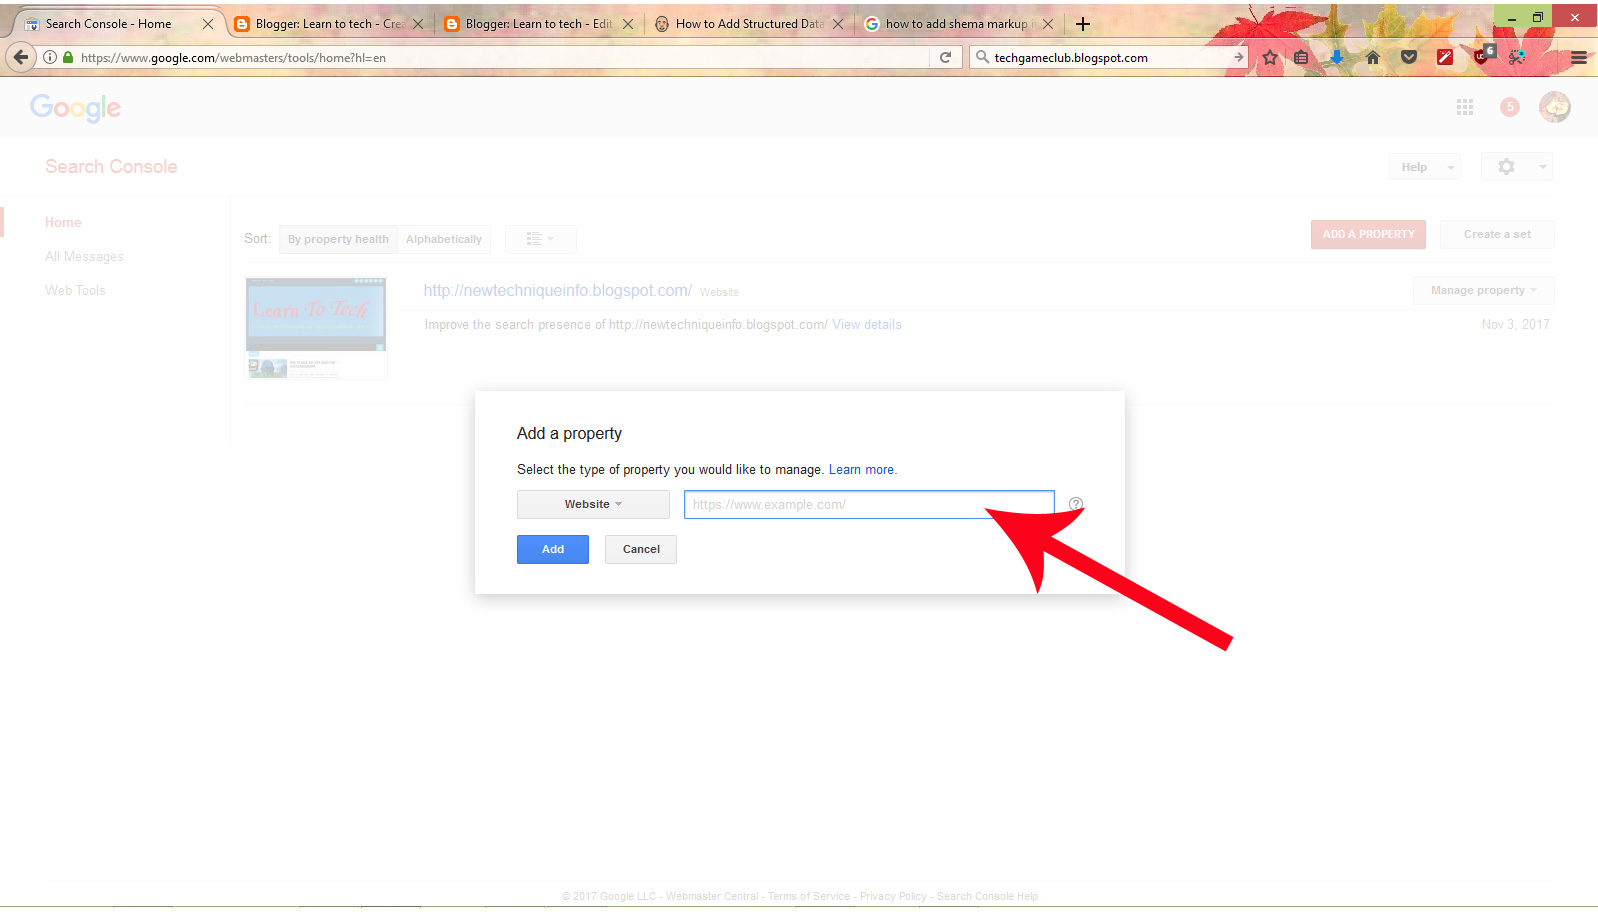Open Firefox downloads arrow icon

(1337, 58)
